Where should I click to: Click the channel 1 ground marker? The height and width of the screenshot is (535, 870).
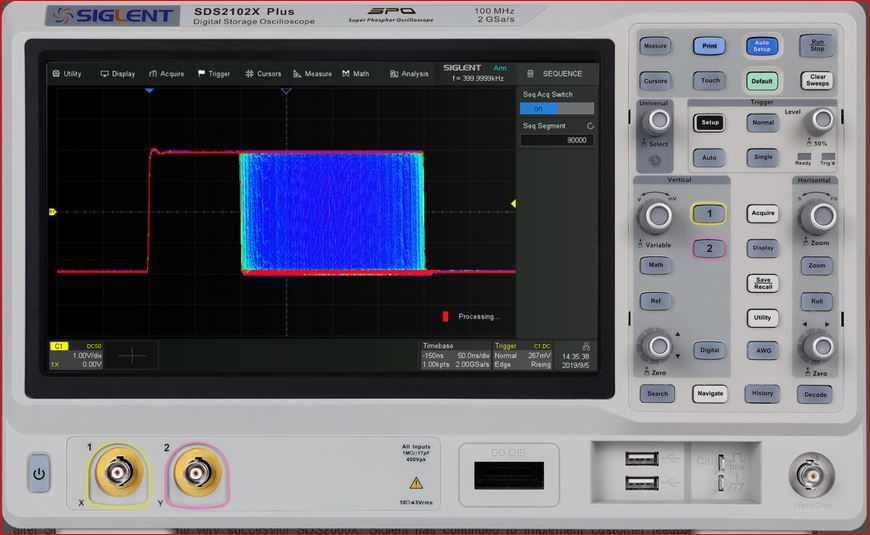click(52, 211)
